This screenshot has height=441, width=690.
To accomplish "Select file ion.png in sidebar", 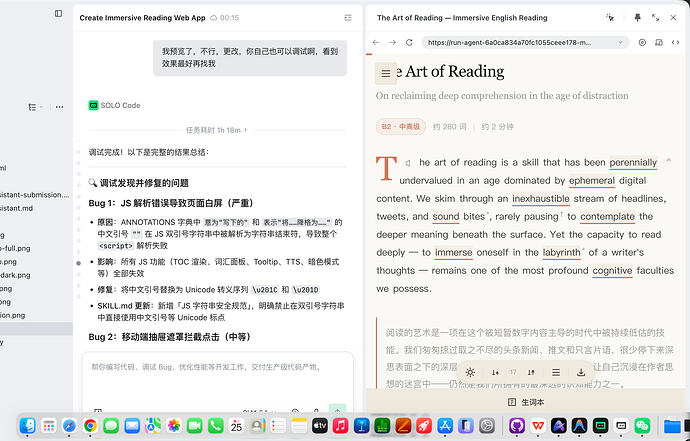I will (x=13, y=315).
